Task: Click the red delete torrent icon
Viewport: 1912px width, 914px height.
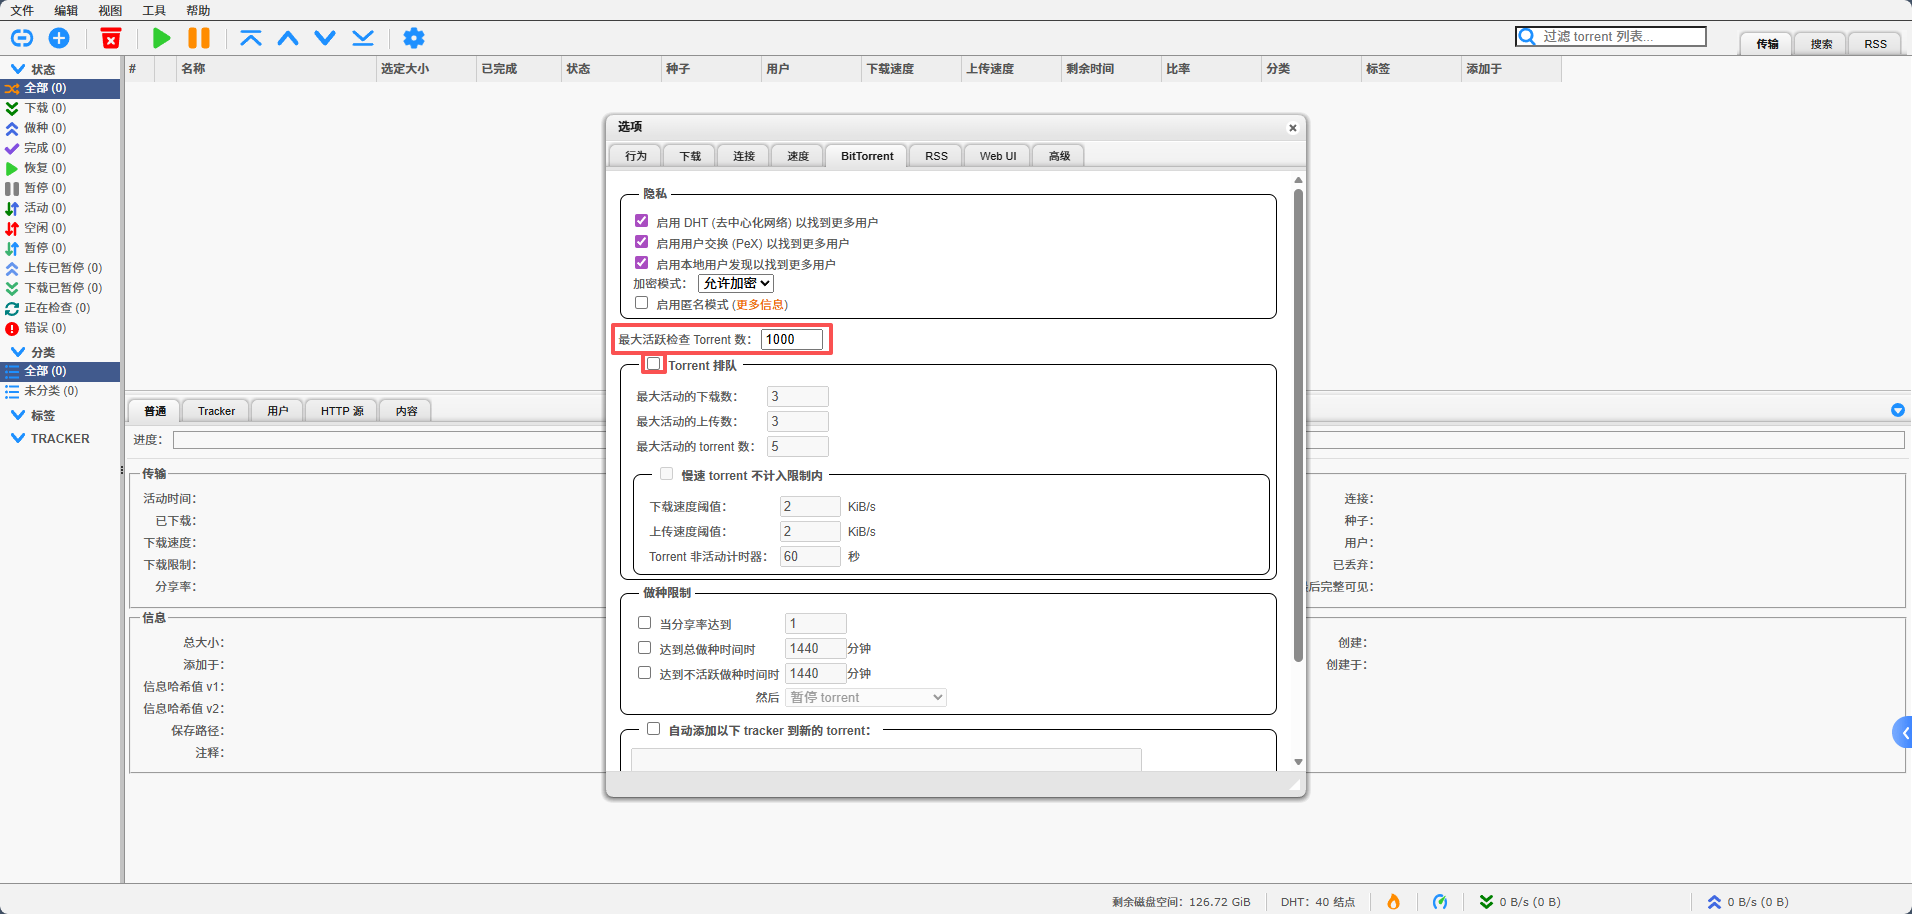Action: 111,38
